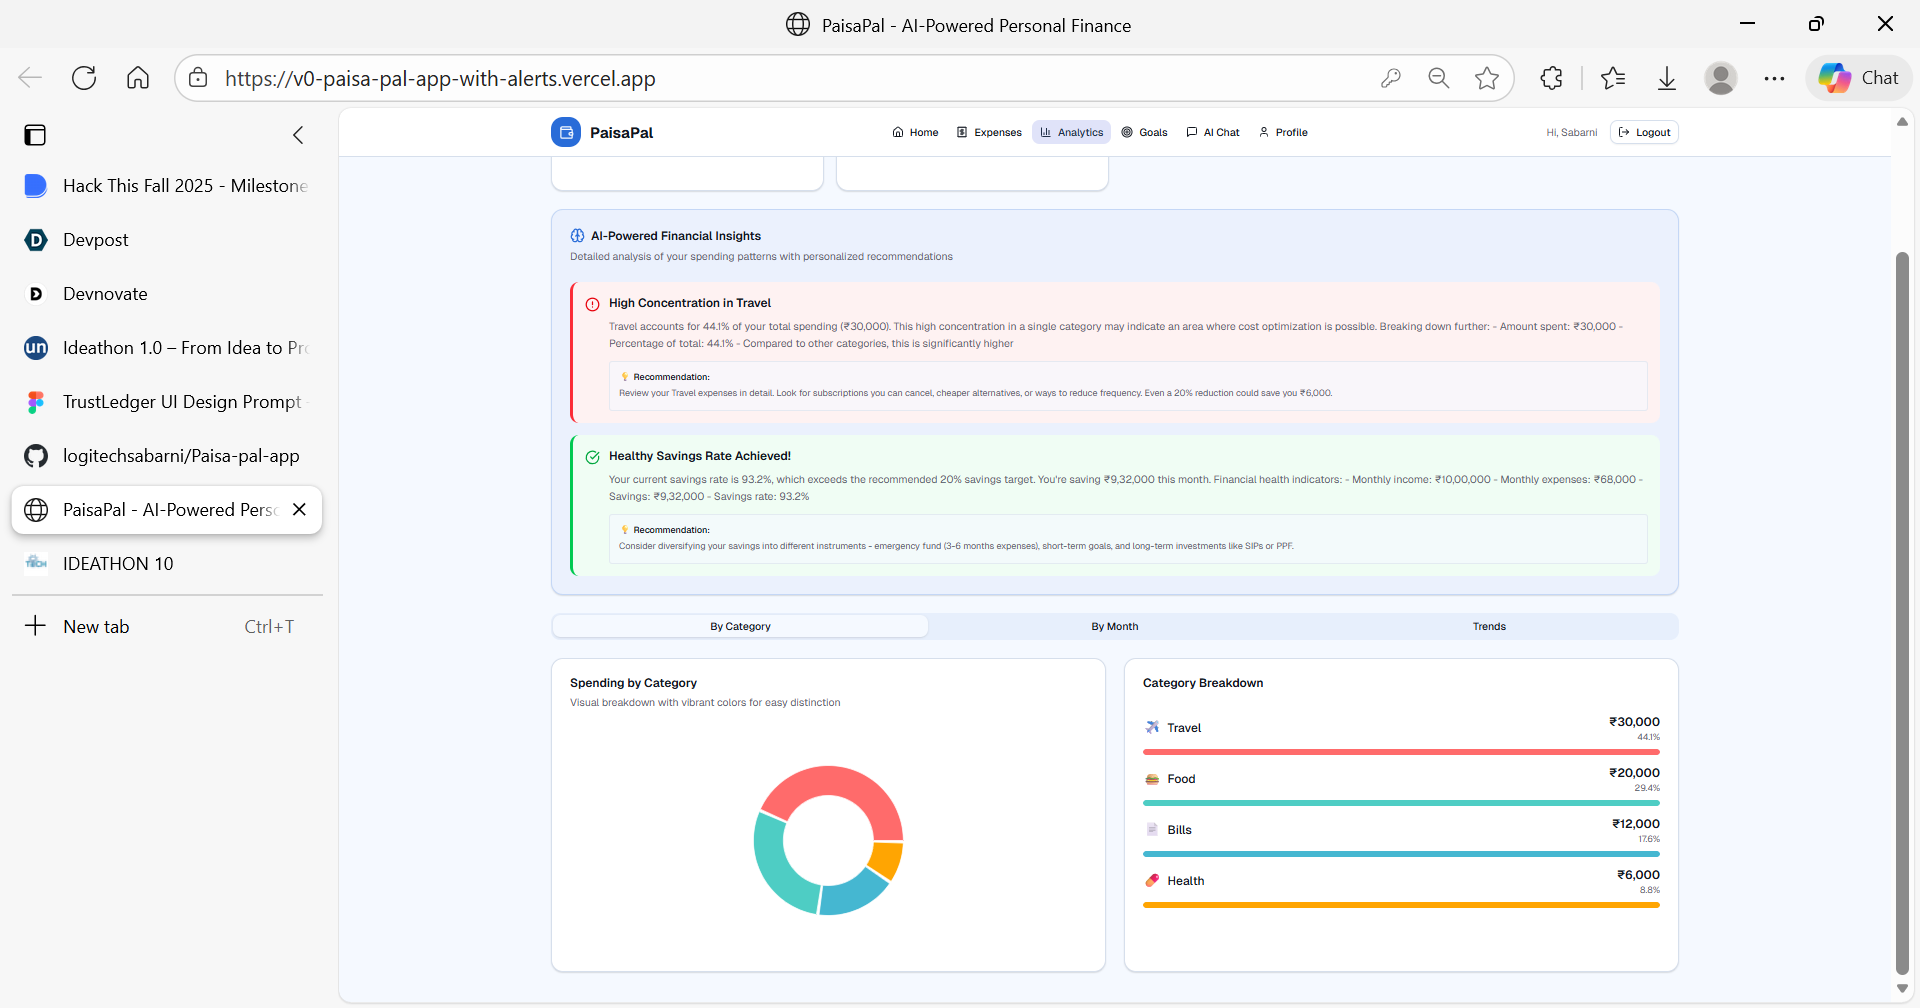Add page to favorites star icon

tap(1487, 78)
